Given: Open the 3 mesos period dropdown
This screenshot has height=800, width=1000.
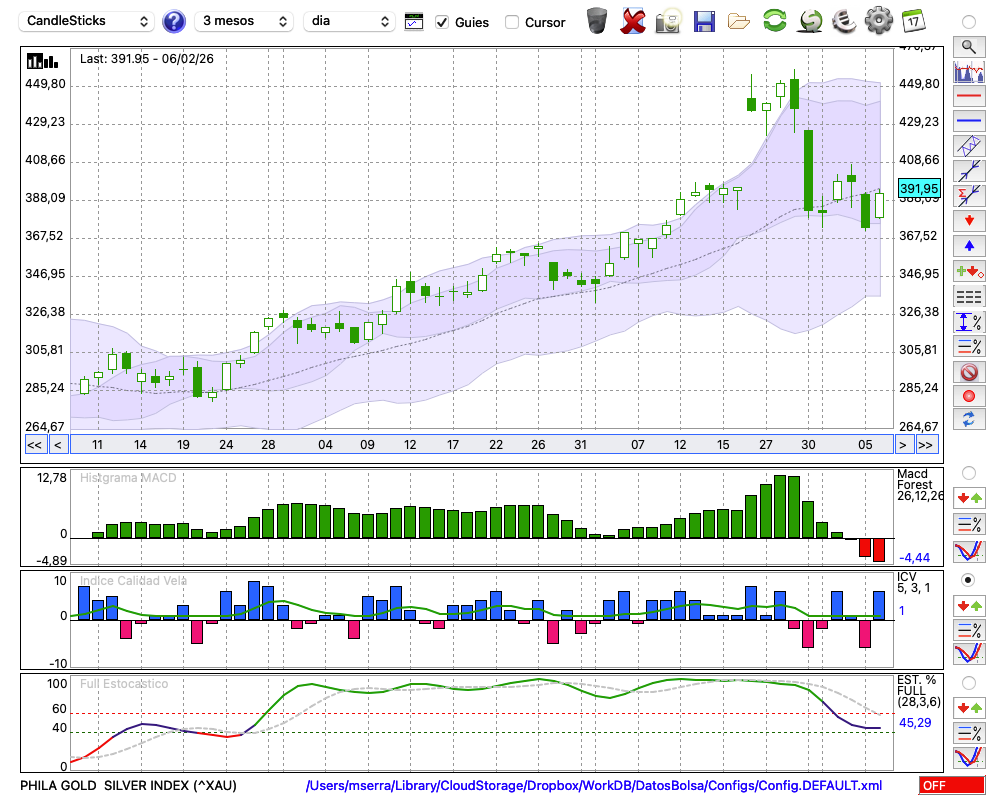Looking at the screenshot, I should pyautogui.click(x=244, y=21).
